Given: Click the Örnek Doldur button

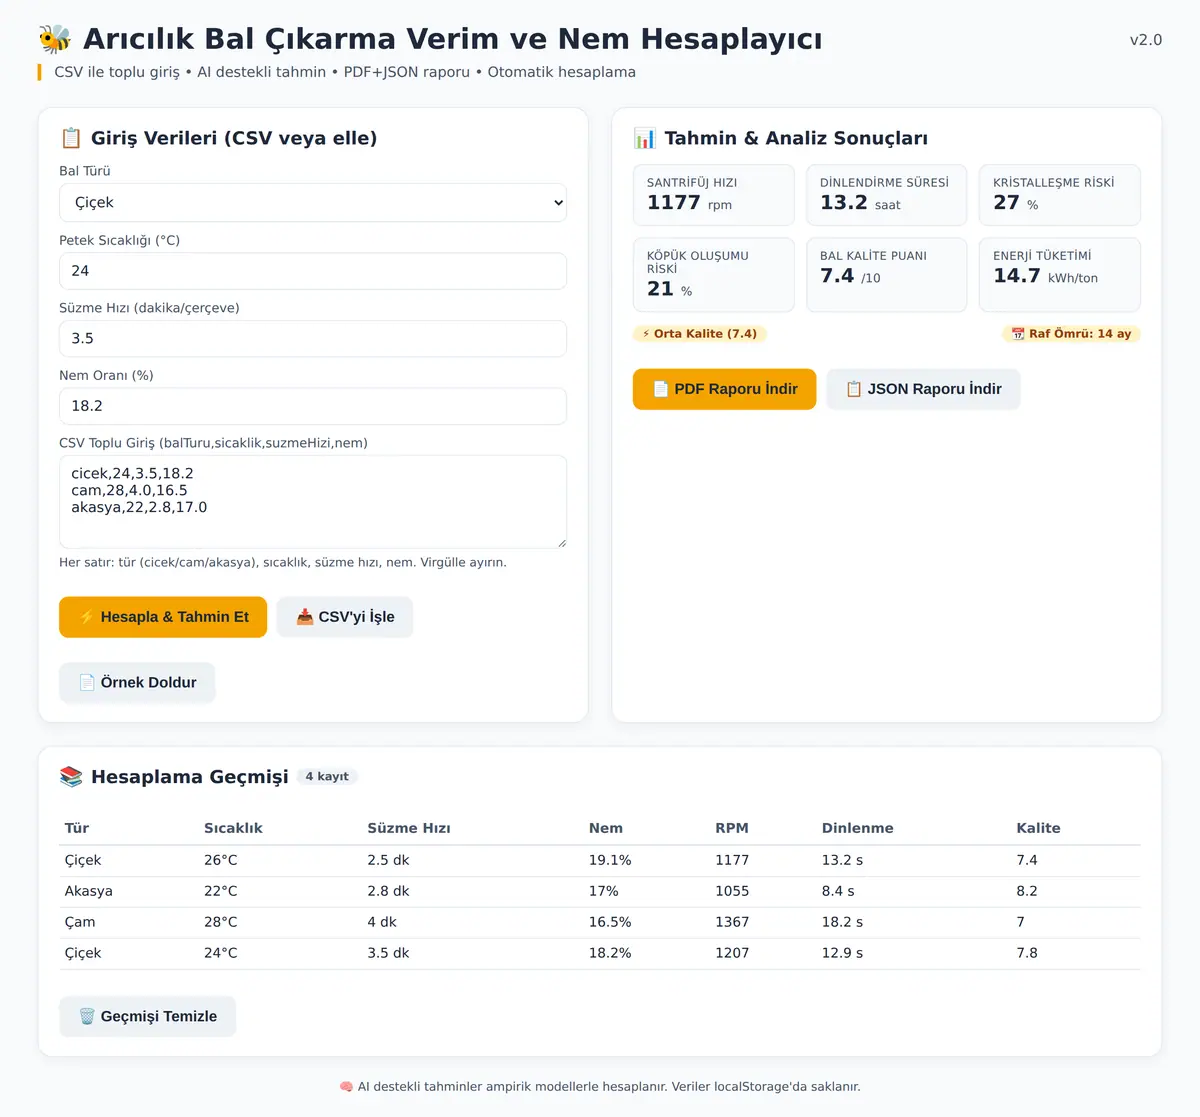Looking at the screenshot, I should pyautogui.click(x=137, y=682).
